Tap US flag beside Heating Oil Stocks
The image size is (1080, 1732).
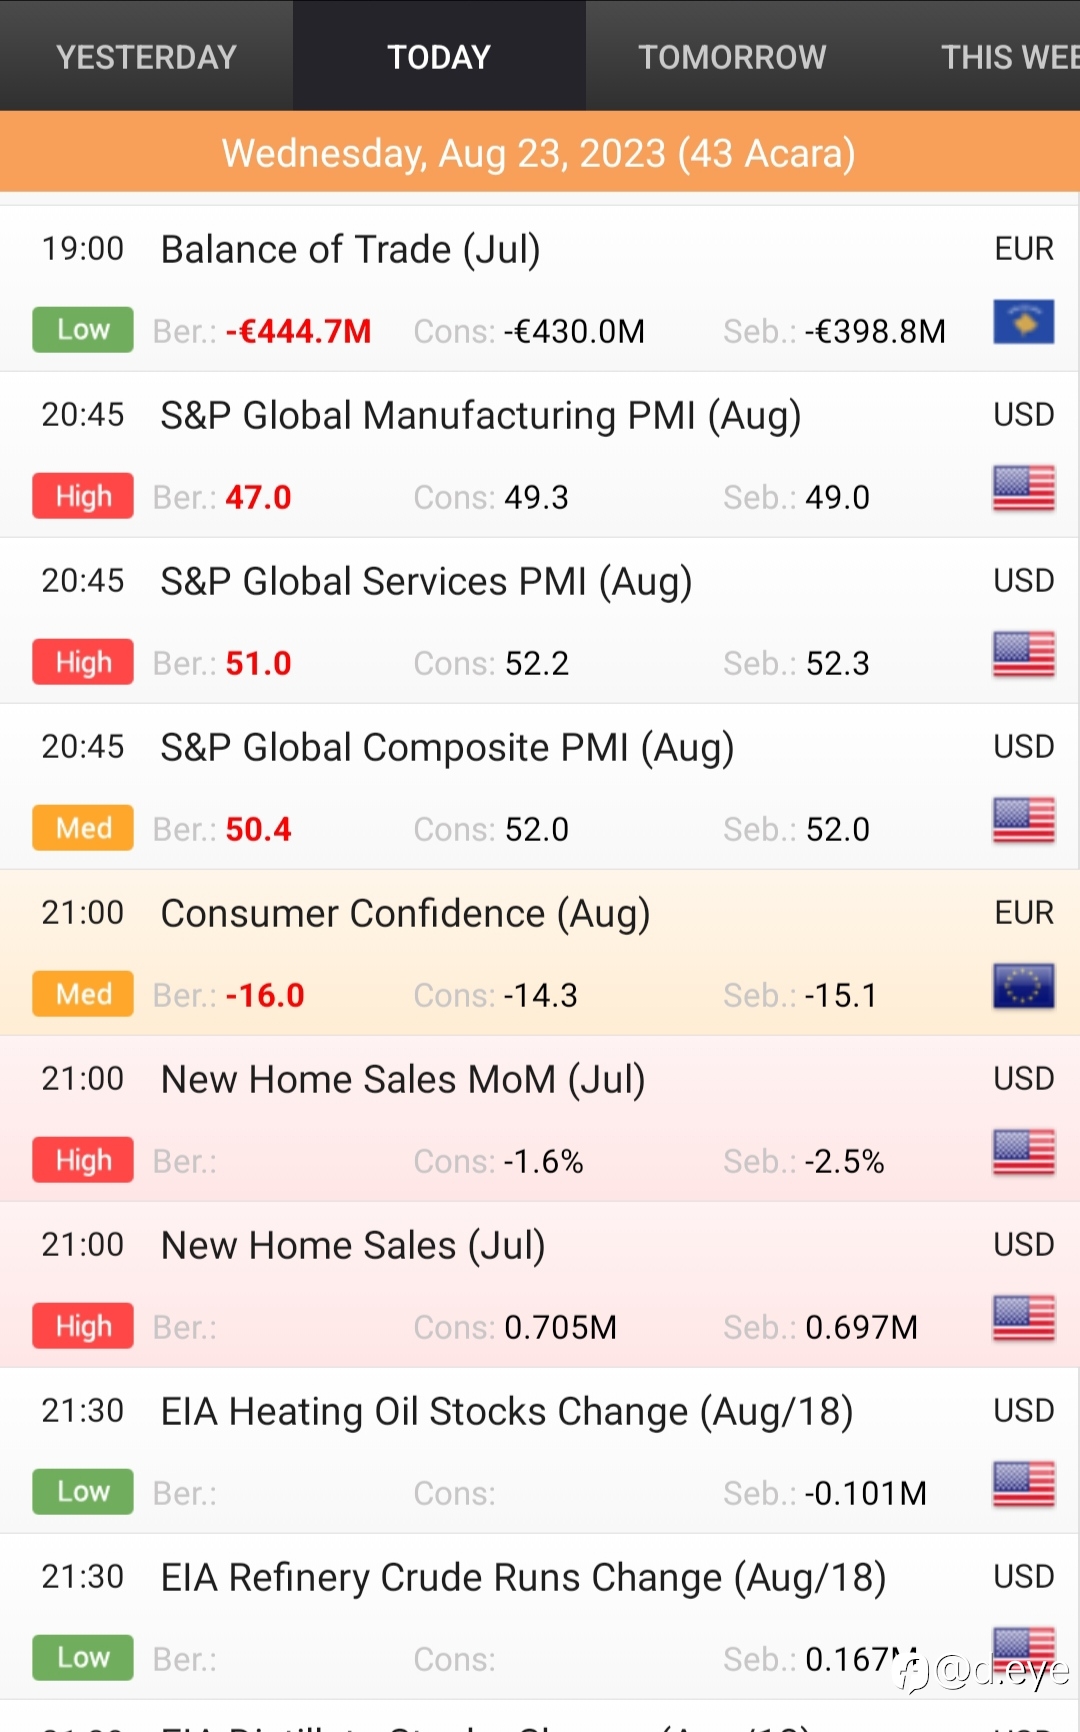click(1023, 1485)
